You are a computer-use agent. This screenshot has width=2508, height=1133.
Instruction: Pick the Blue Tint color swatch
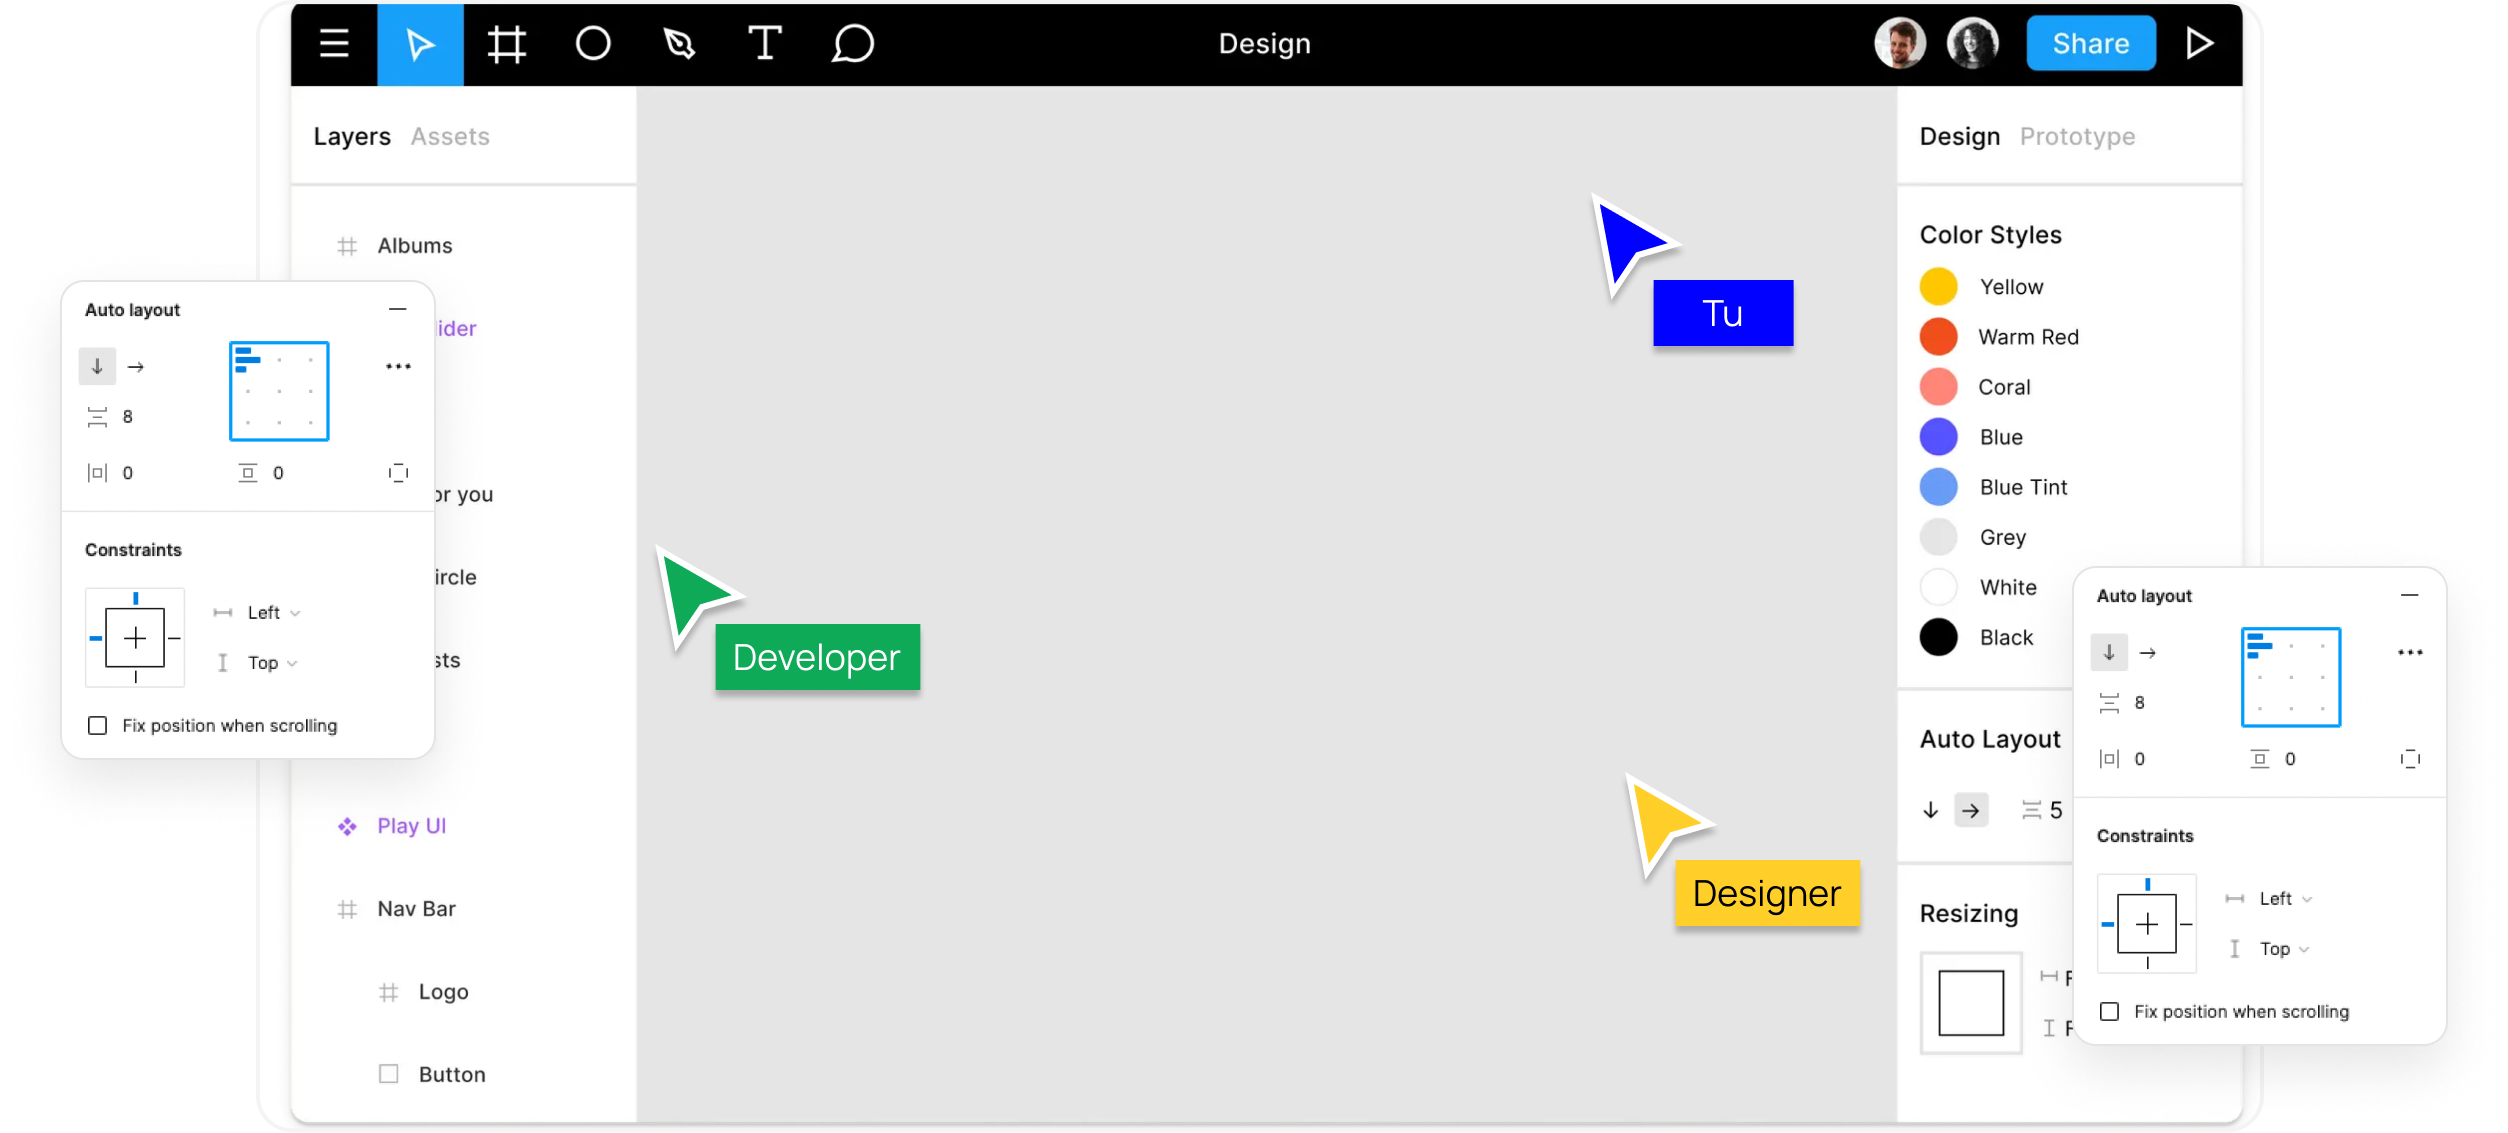pos(1938,487)
